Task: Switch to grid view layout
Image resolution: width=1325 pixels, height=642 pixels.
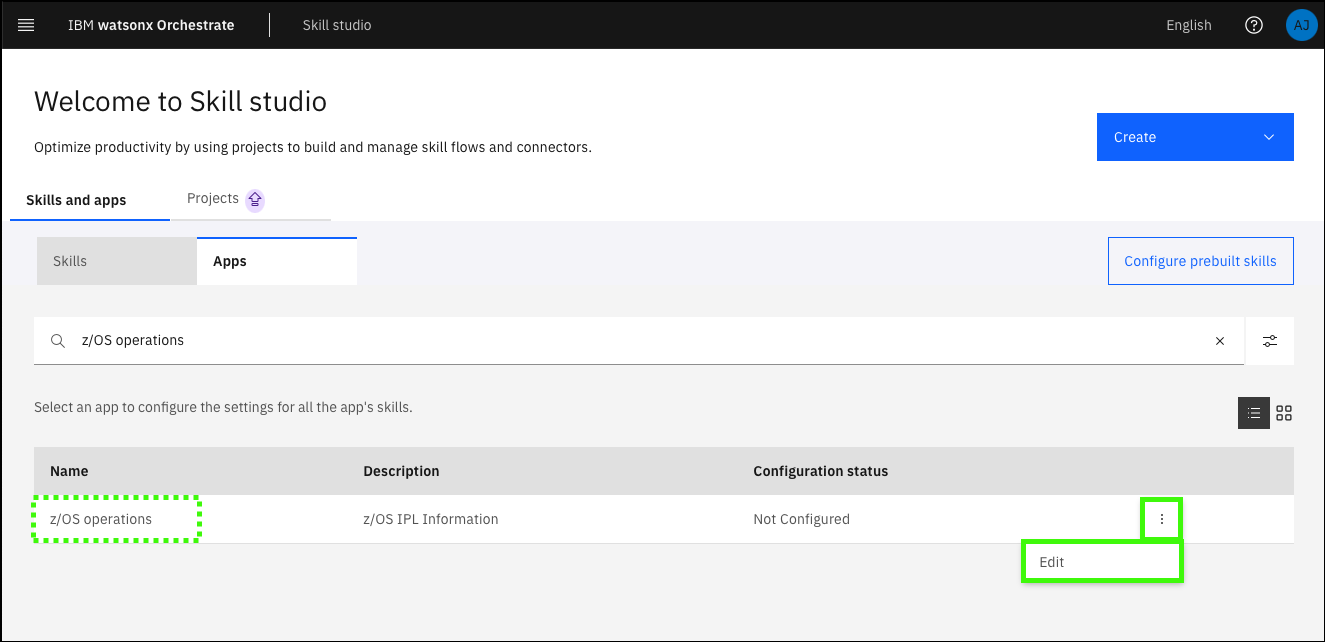Action: click(x=1284, y=413)
